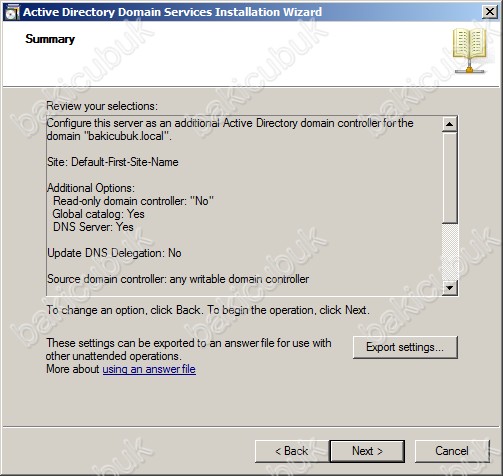Click Next to begin the operation

pyautogui.click(x=367, y=451)
